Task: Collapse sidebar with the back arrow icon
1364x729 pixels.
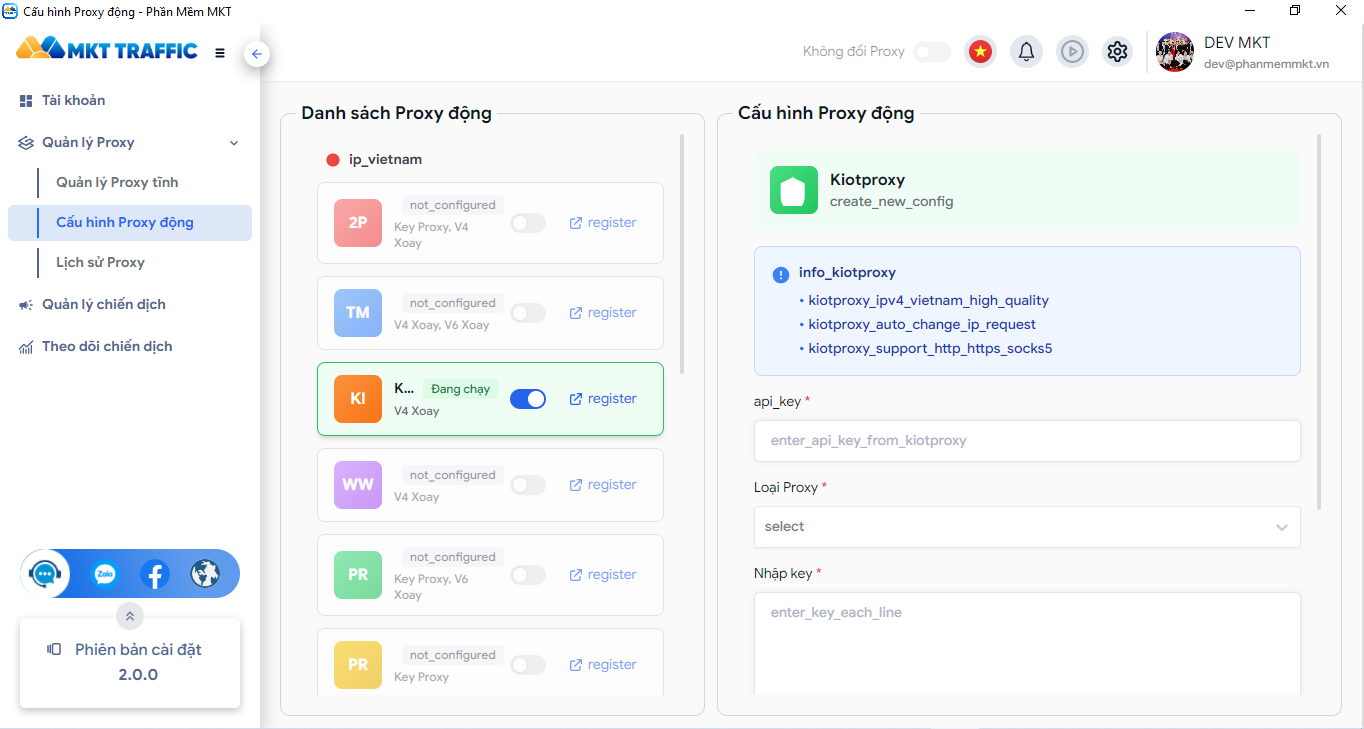Action: point(257,54)
